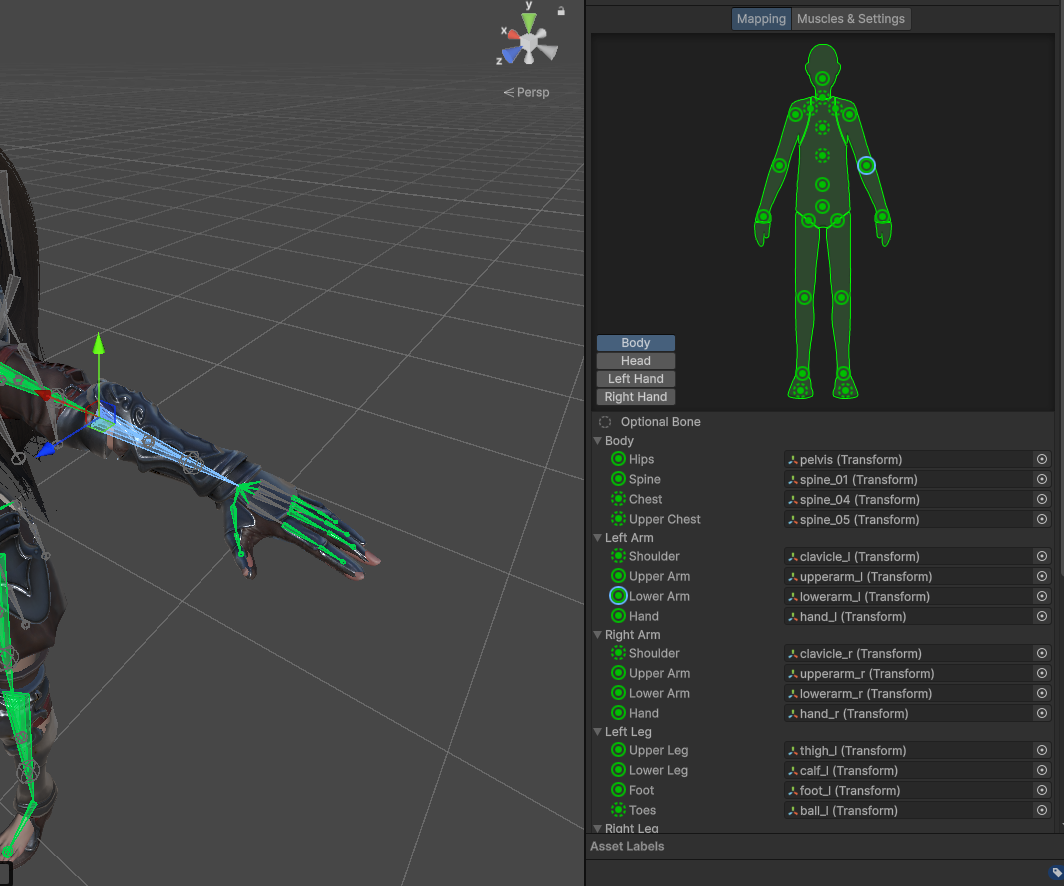Collapse the Body bone section
This screenshot has width=1064, height=886.
click(x=598, y=441)
